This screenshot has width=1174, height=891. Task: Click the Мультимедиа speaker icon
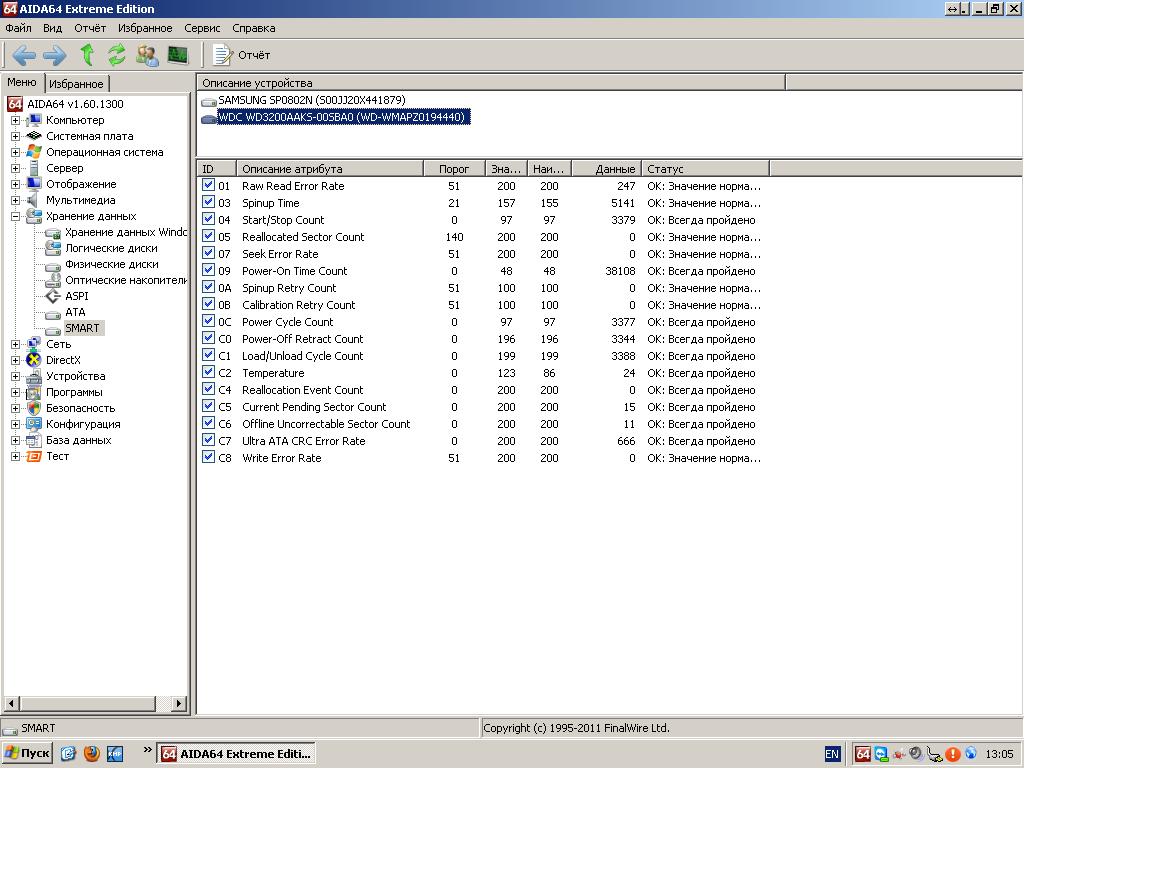click(x=34, y=200)
